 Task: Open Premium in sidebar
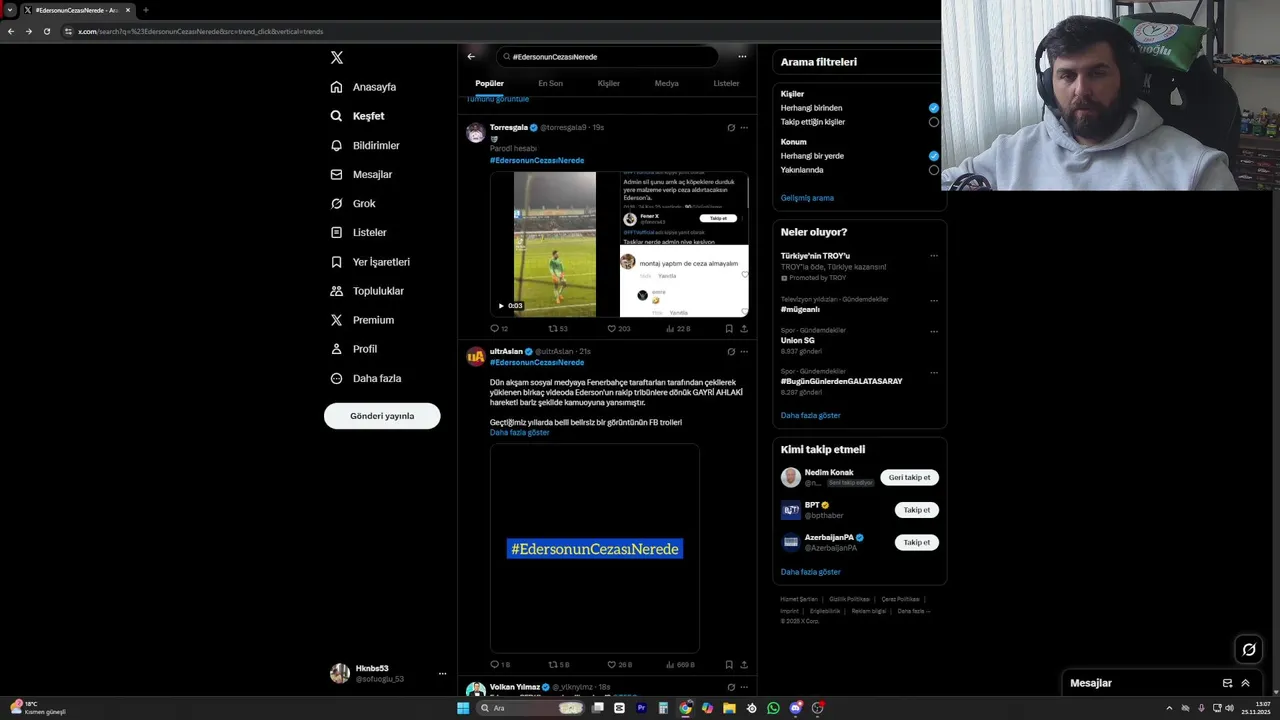pyautogui.click(x=362, y=320)
